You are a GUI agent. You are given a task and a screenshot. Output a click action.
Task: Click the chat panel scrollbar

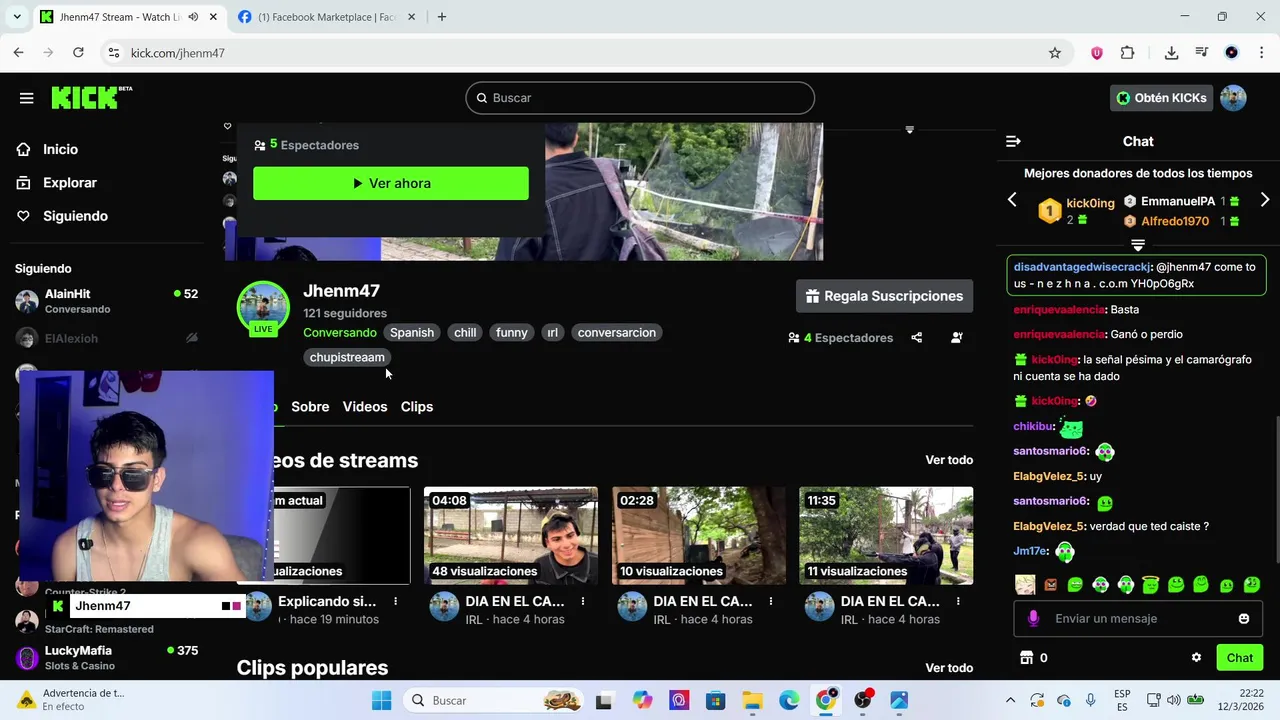pyautogui.click(x=1276, y=490)
